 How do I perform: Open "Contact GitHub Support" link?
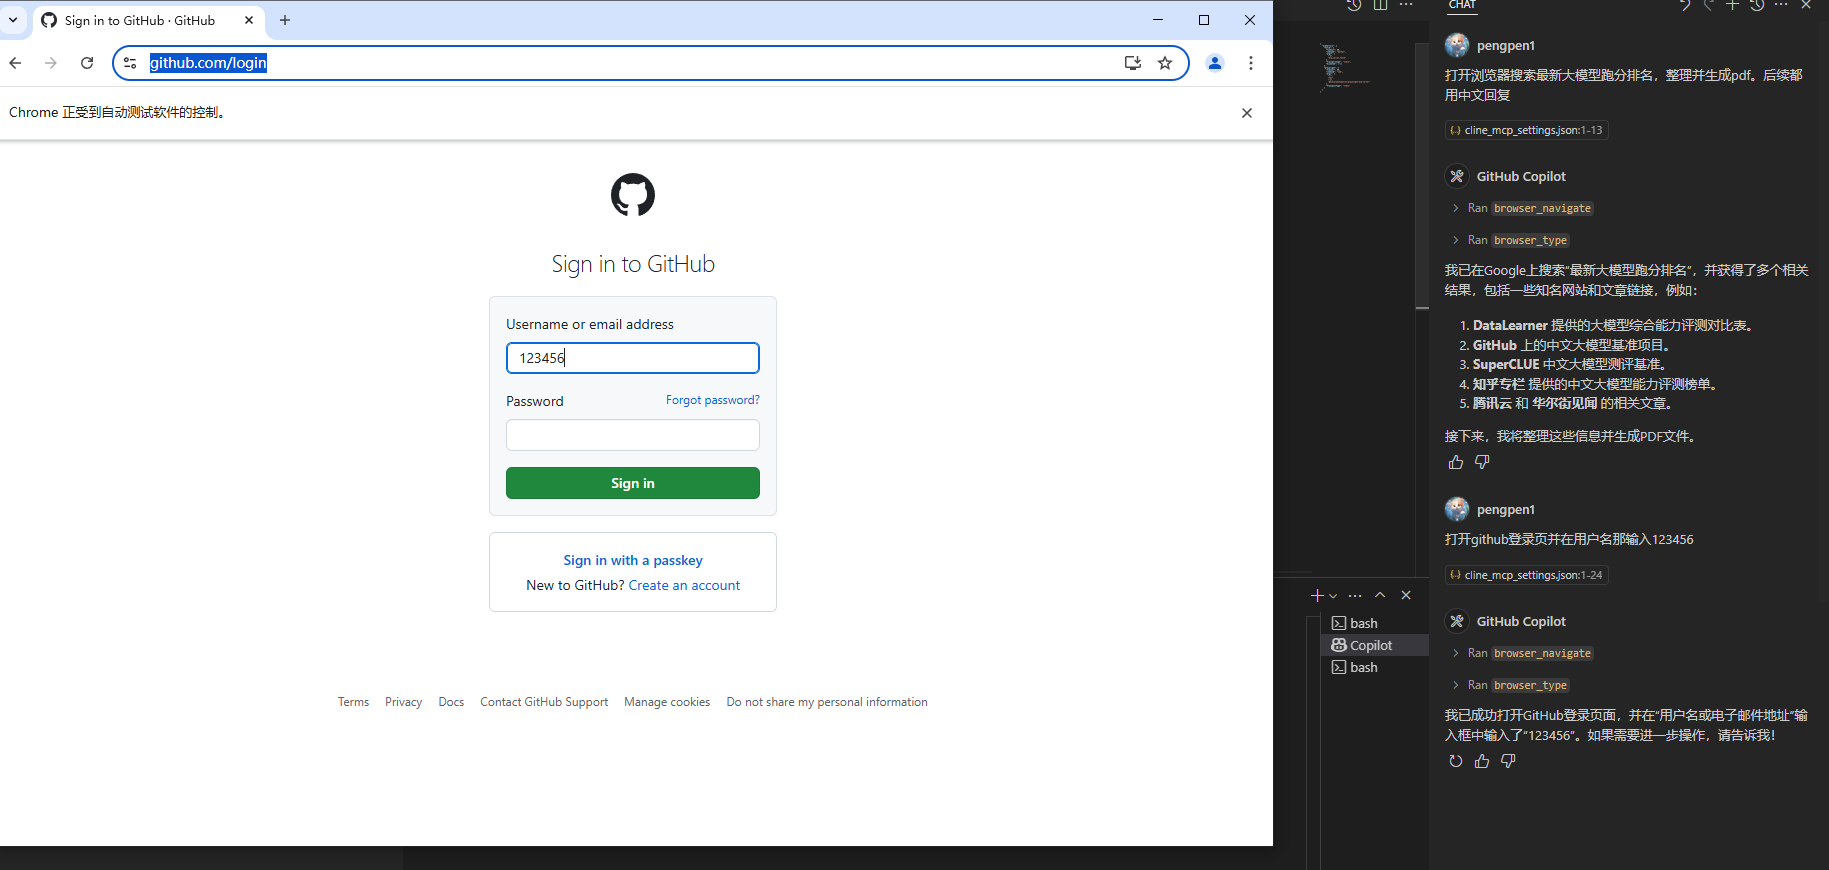click(x=544, y=702)
